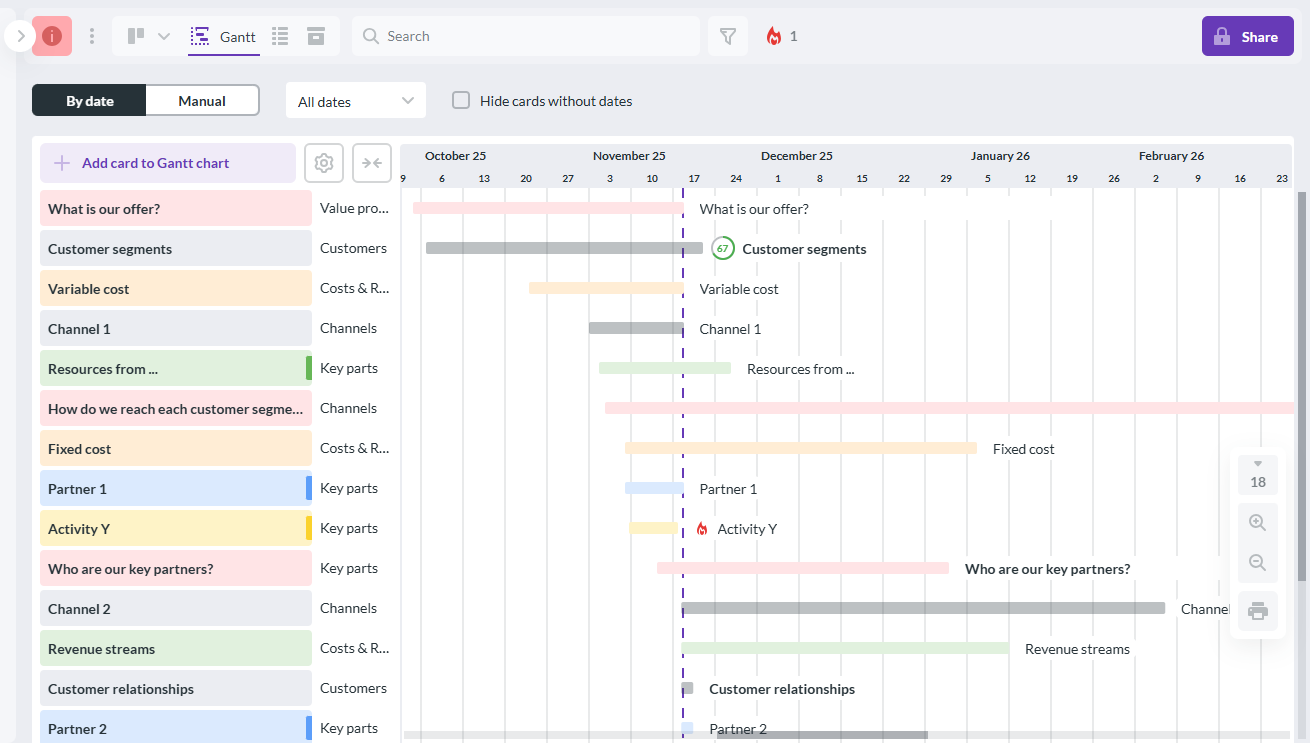Select the Gantt tab in the toolbar

[x=224, y=36]
